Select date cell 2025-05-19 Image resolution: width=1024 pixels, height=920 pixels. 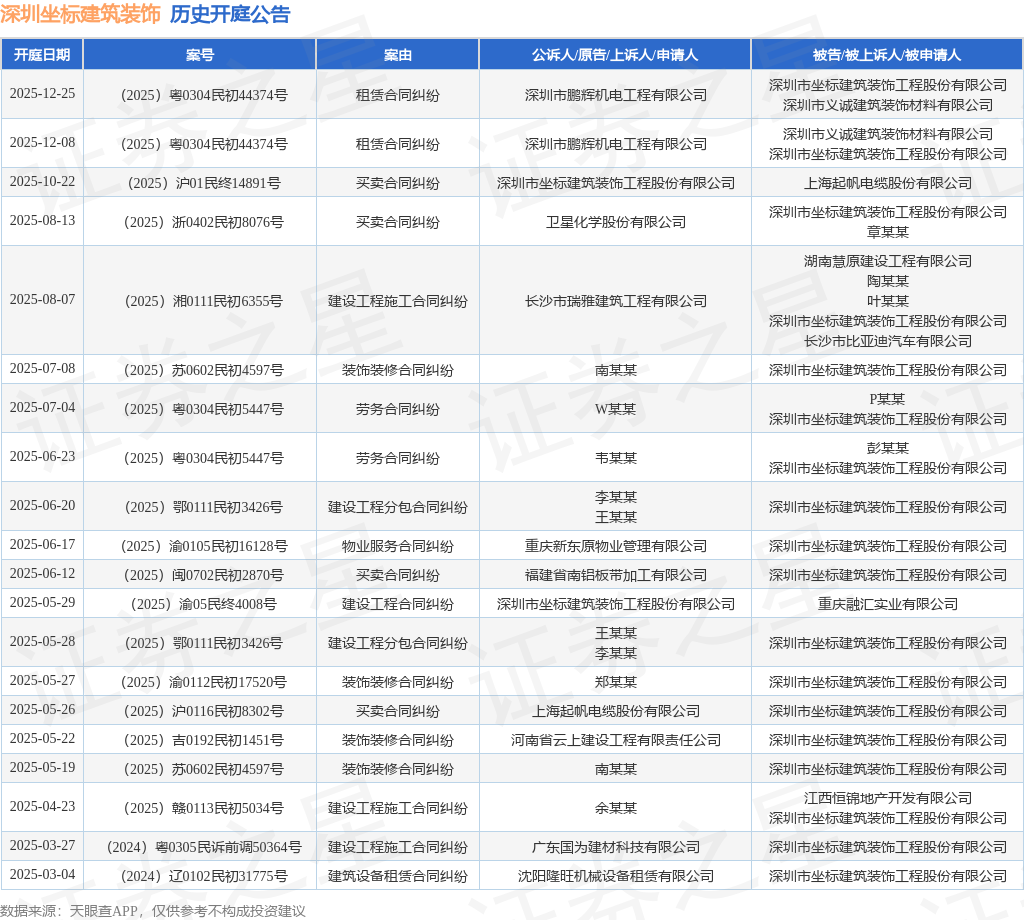42,767
